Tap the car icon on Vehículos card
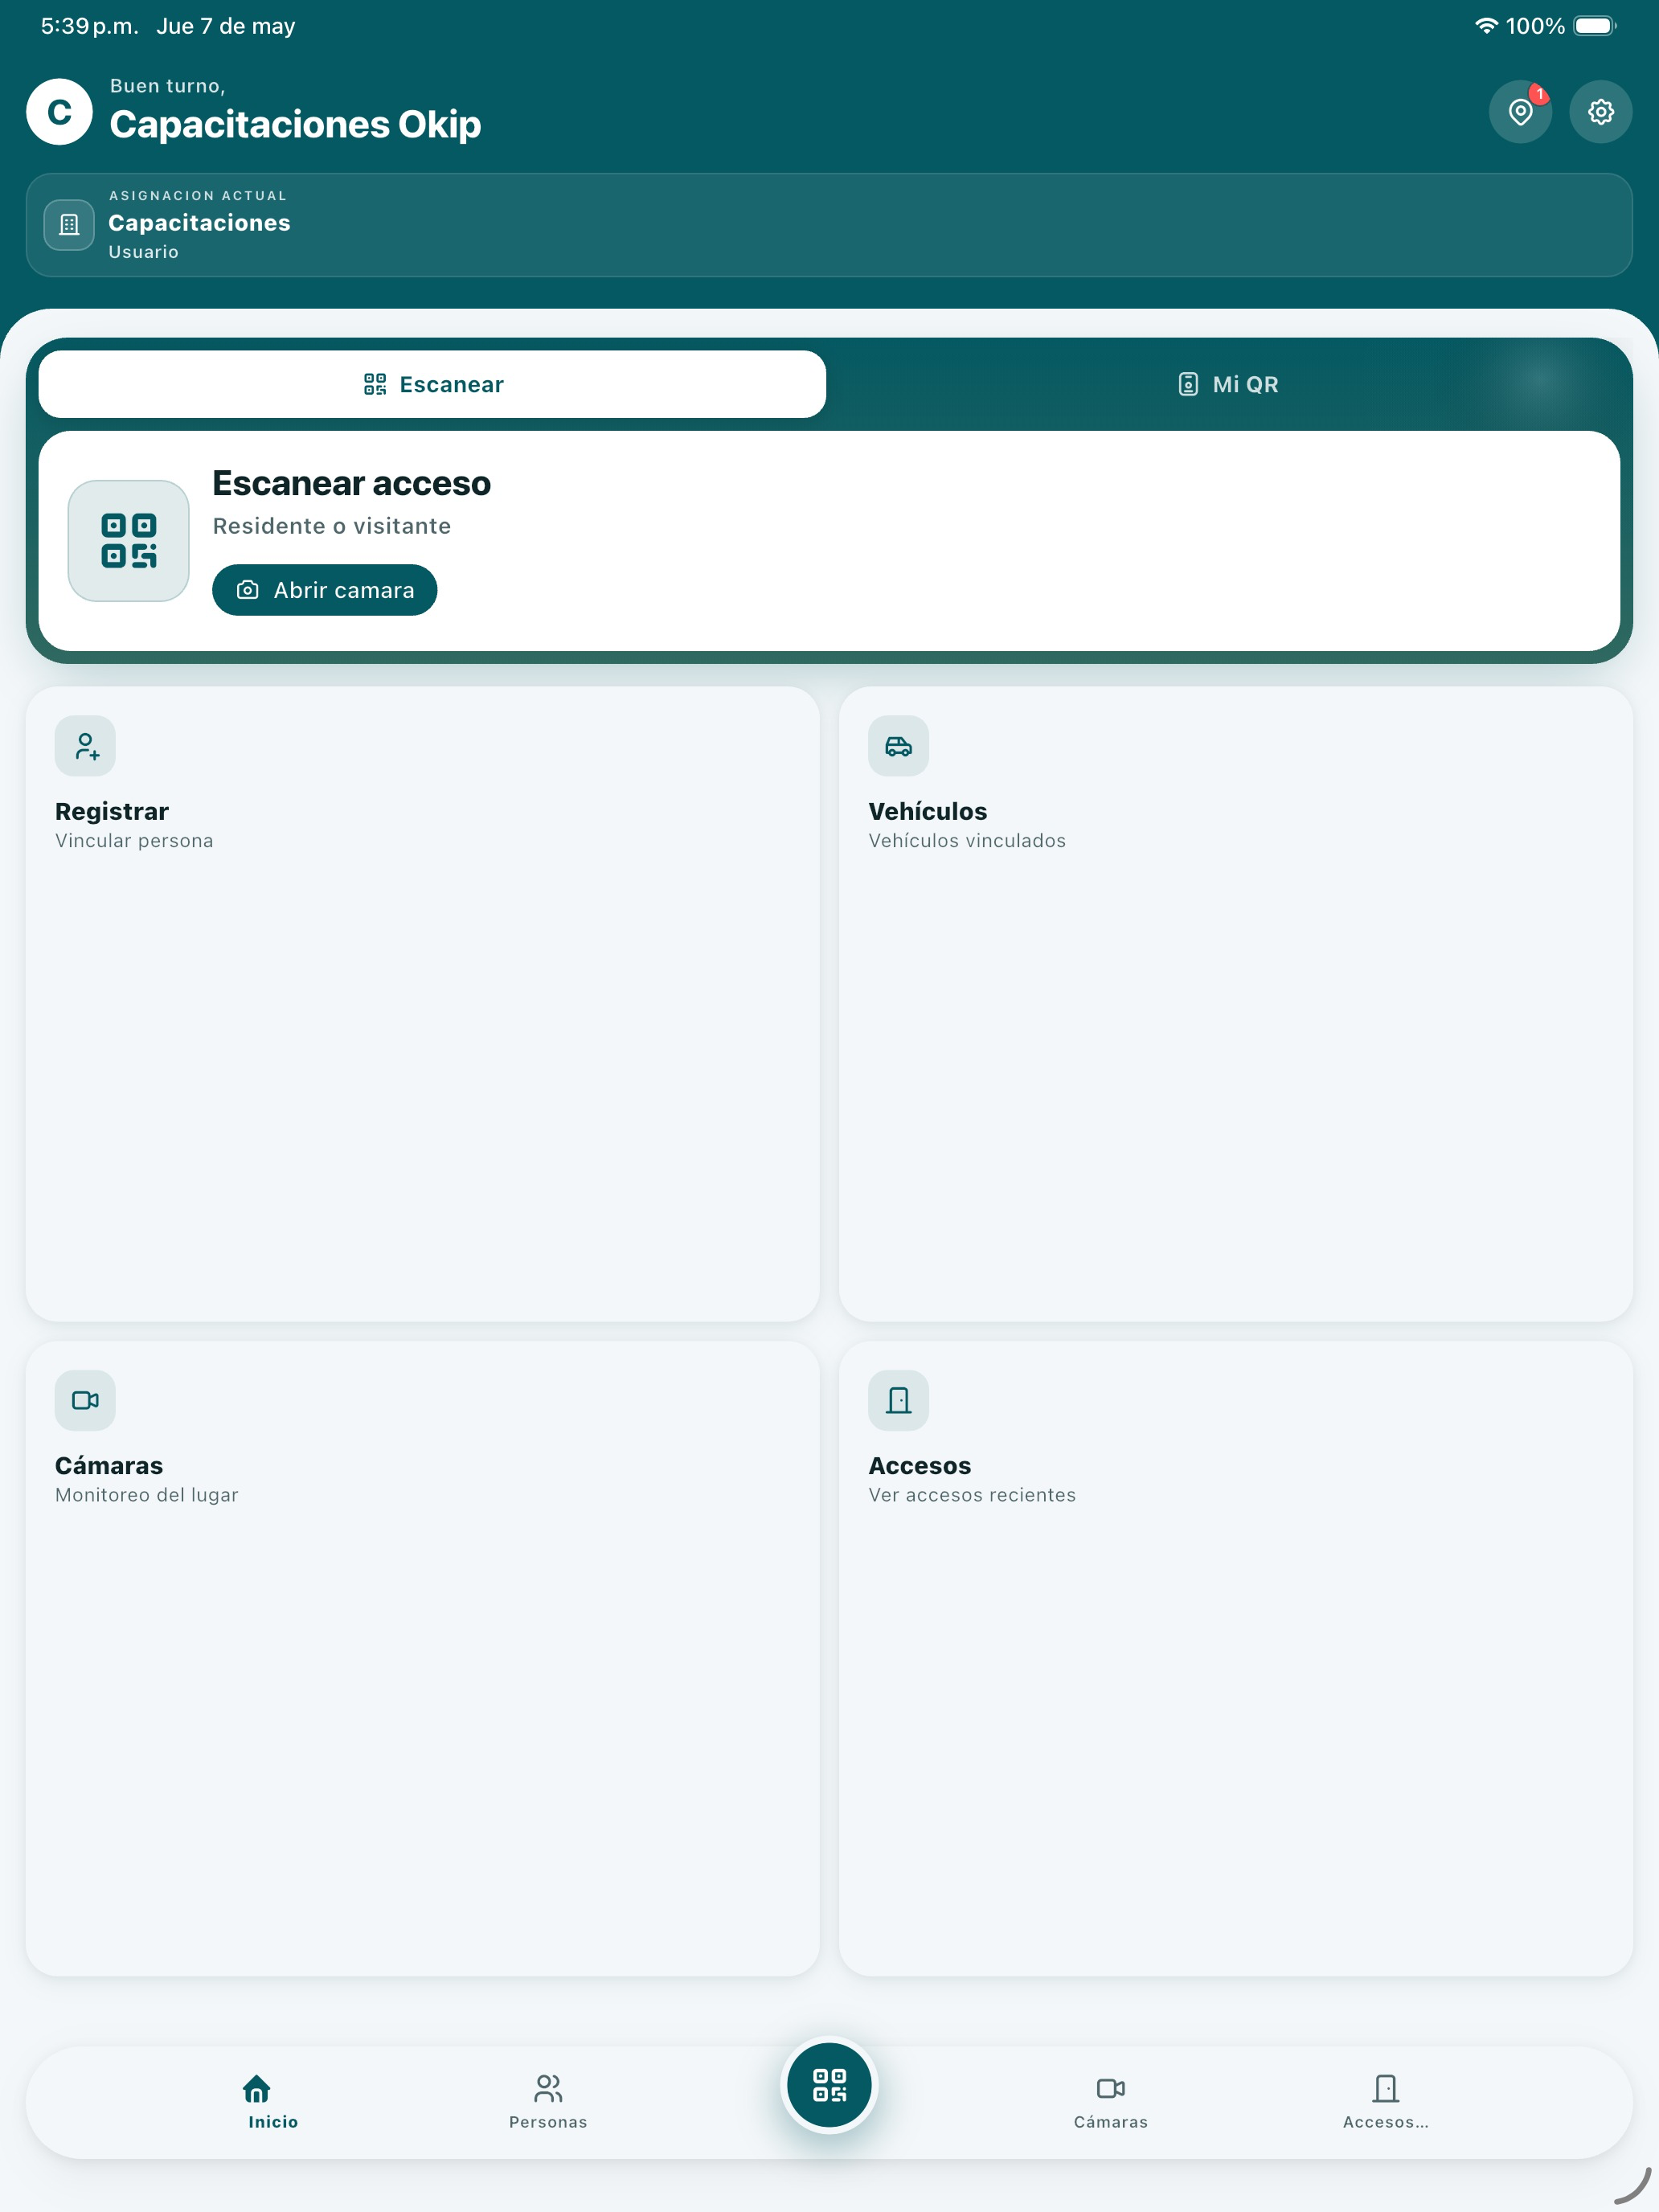The image size is (1659, 2212). click(898, 746)
